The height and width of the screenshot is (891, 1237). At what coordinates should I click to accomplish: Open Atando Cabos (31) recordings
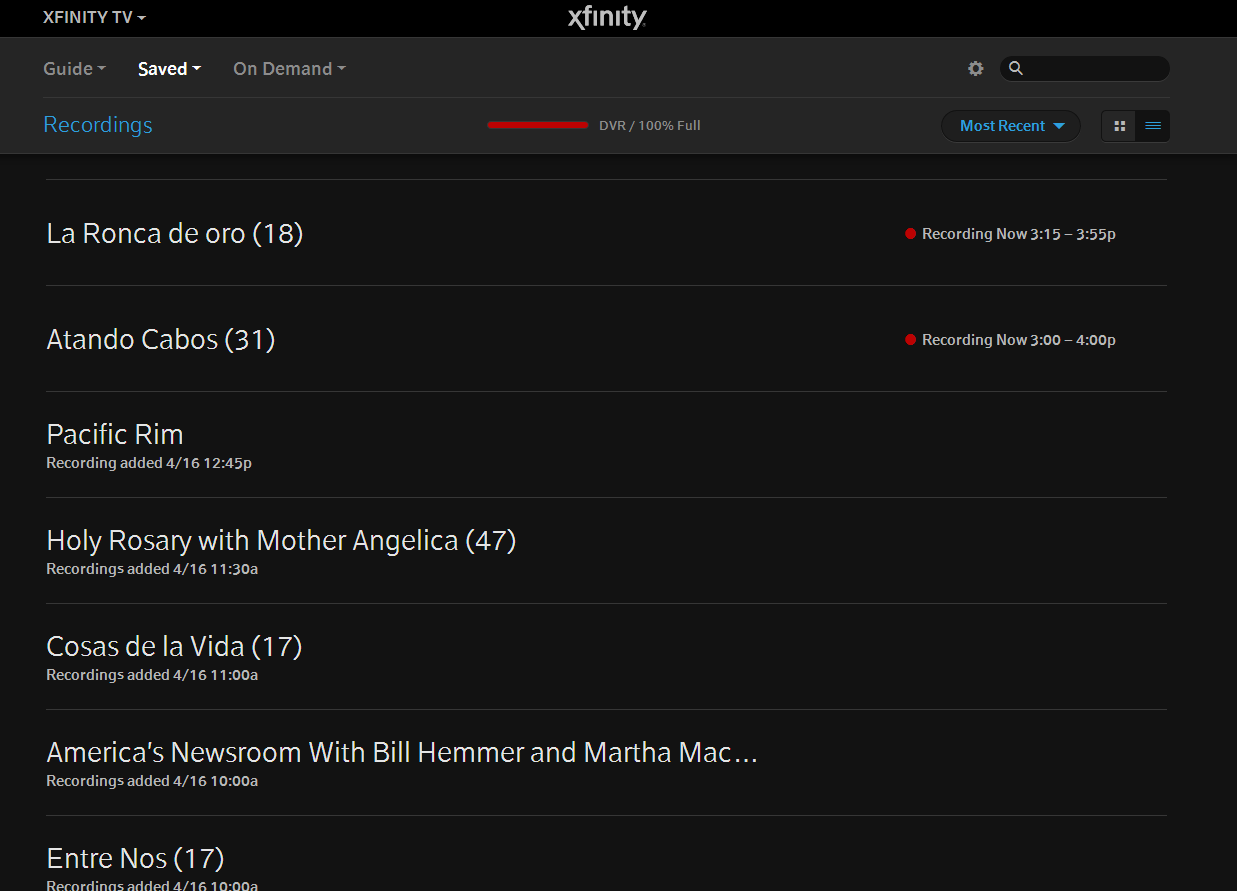pyautogui.click(x=161, y=340)
